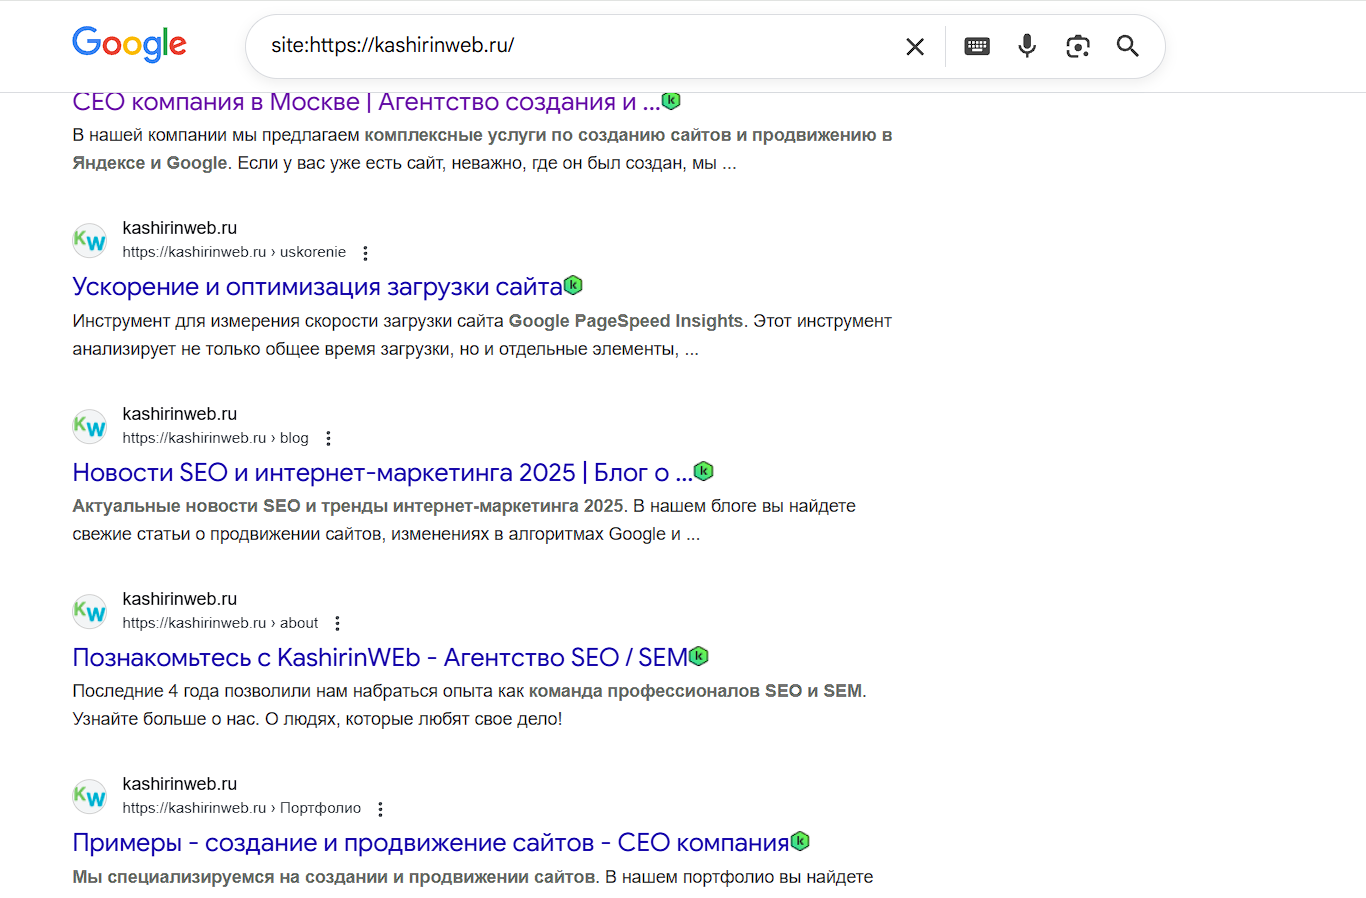Viewport: 1366px width, 898px height.
Task: Click the green safety badge after "Ускорение и оптимизация" title
Action: tap(572, 285)
